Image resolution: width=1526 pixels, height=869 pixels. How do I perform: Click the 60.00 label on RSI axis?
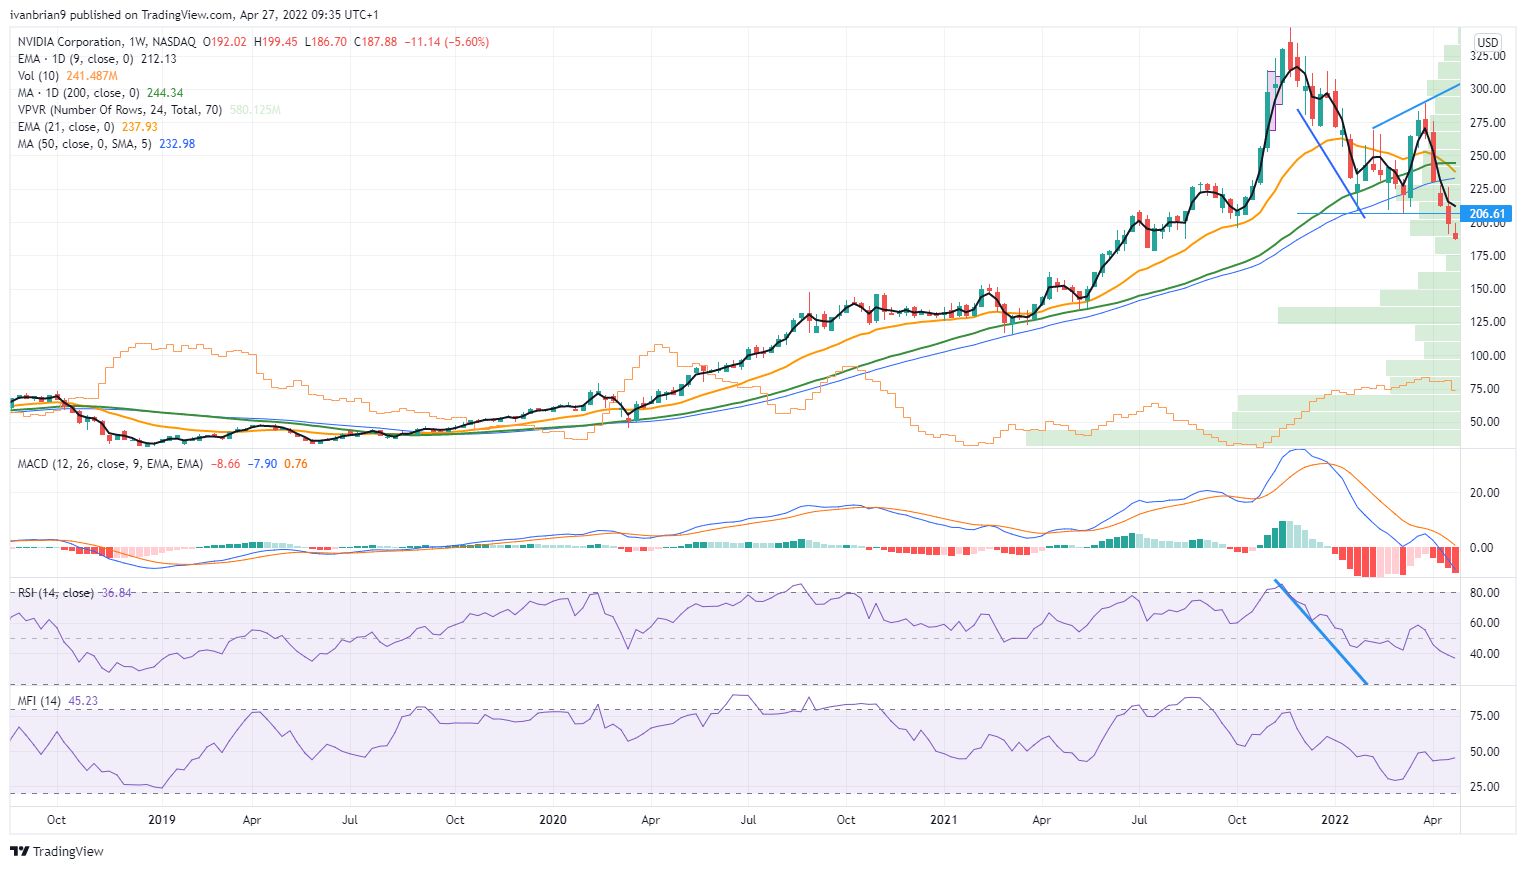point(1485,623)
